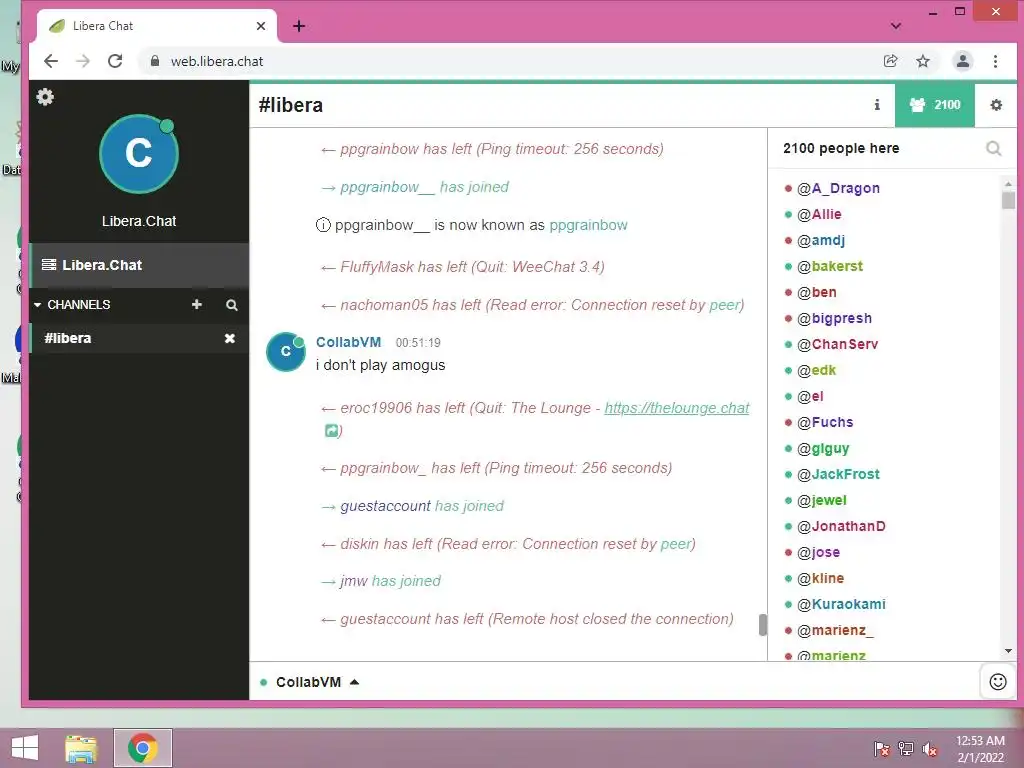Collapse the CHANNELS section

pyautogui.click(x=71, y=304)
